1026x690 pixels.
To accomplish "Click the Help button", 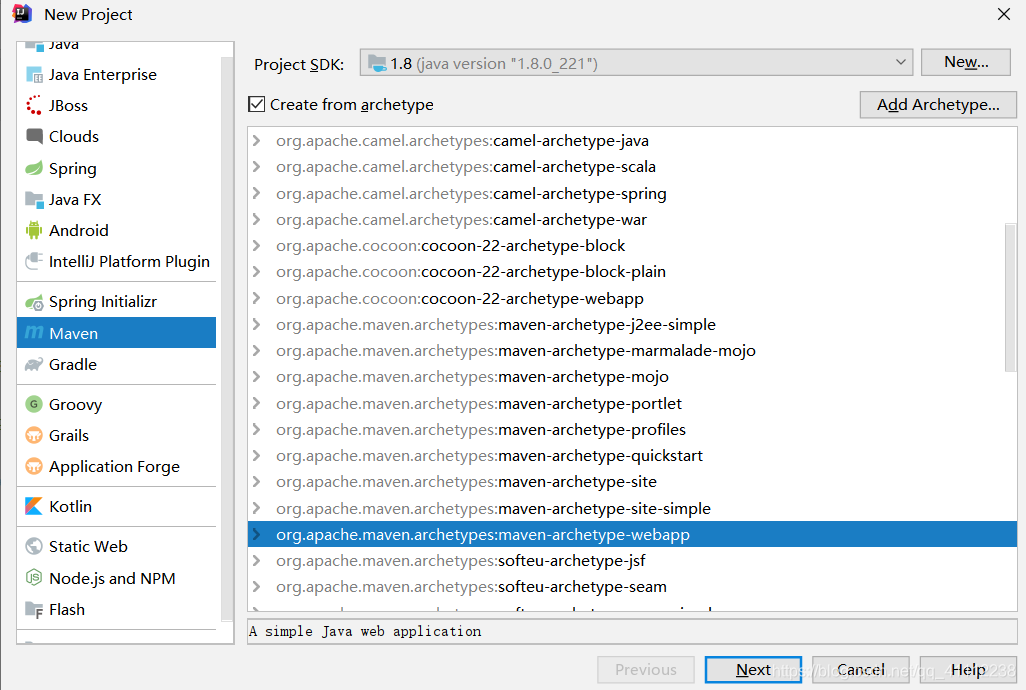I will pyautogui.click(x=968, y=670).
